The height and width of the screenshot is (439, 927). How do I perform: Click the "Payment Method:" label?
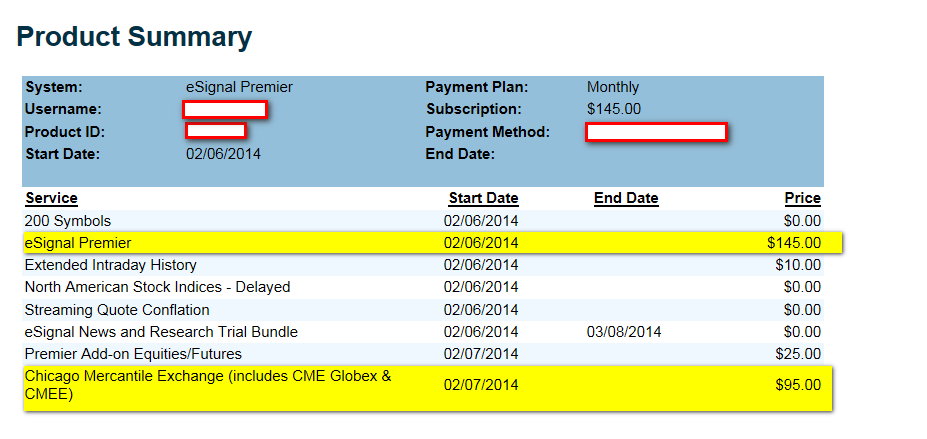(x=488, y=132)
